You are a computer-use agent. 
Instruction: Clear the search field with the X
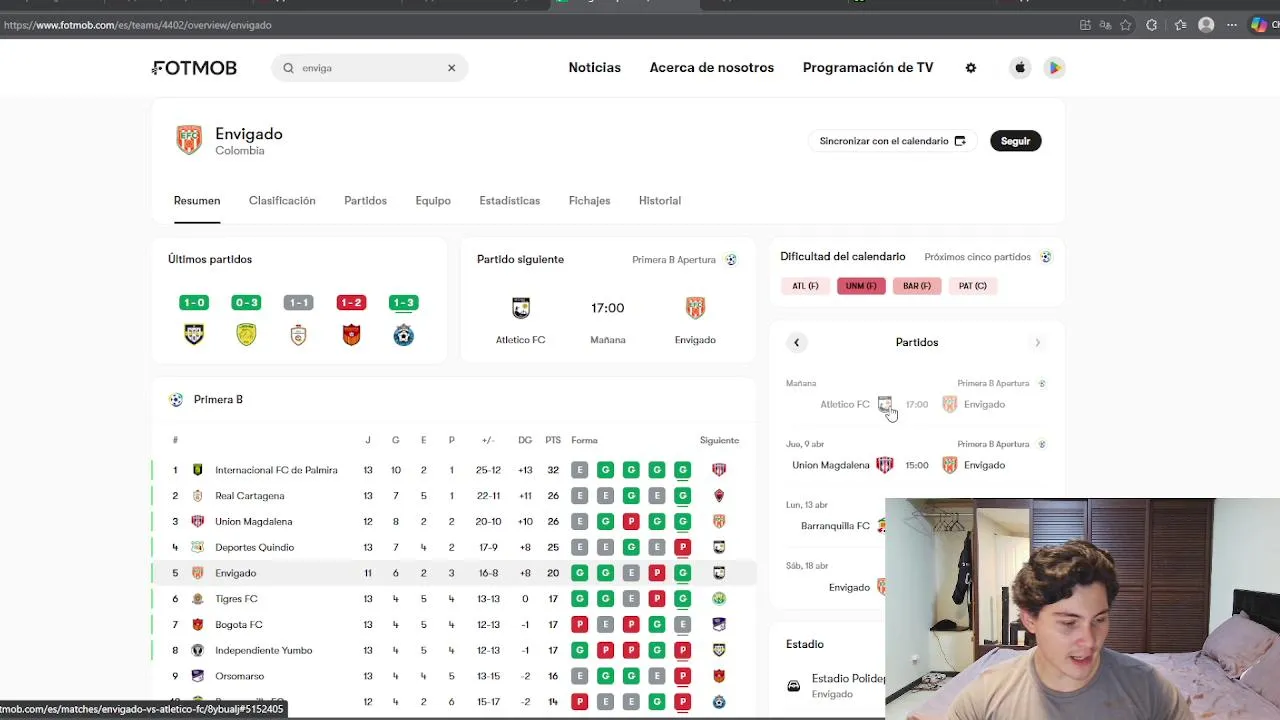(451, 68)
